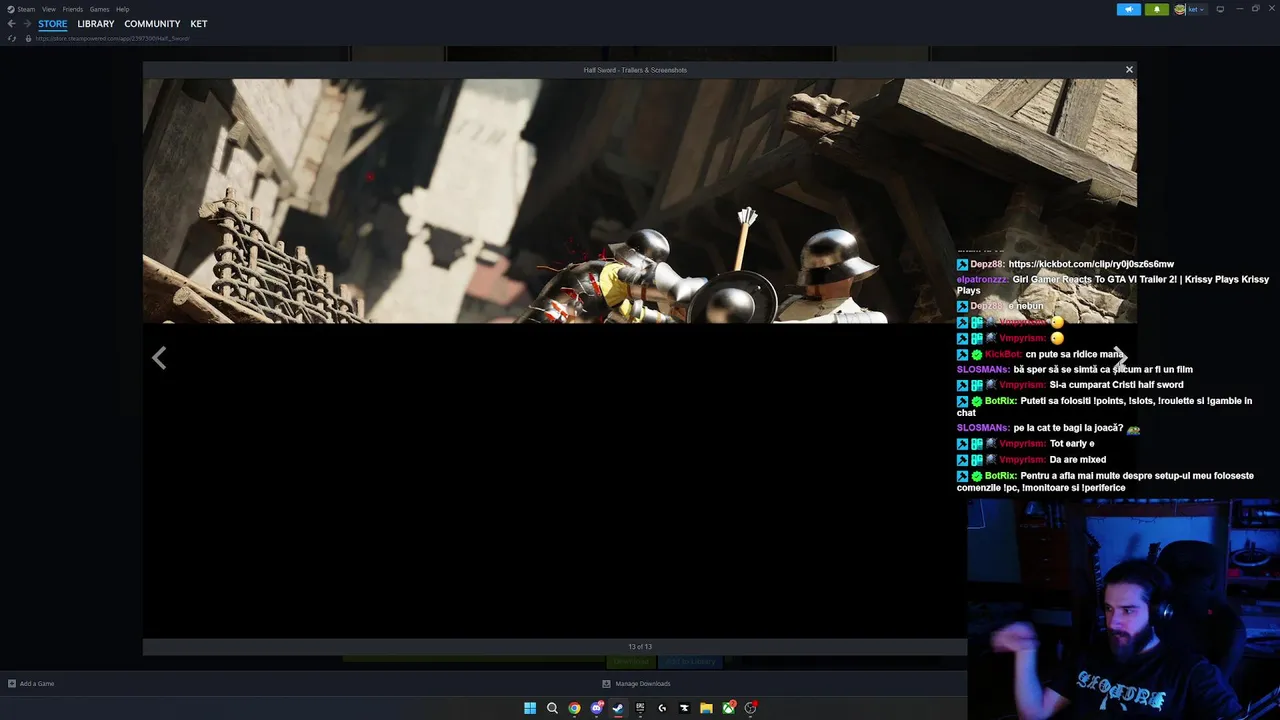Click the elpatronzzz username in chat
Screen dimensions: 1280x720
click(x=982, y=279)
